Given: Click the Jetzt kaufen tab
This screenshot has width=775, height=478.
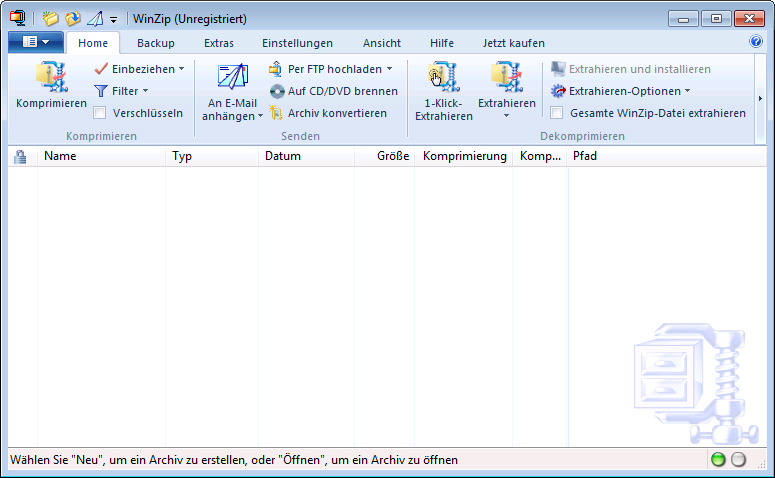Looking at the screenshot, I should click(x=514, y=43).
